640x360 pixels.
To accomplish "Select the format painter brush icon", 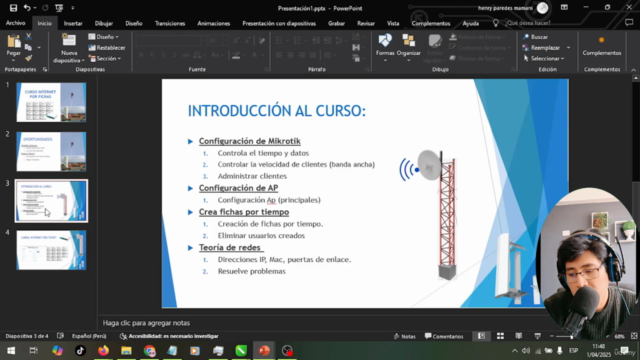I will (29, 58).
